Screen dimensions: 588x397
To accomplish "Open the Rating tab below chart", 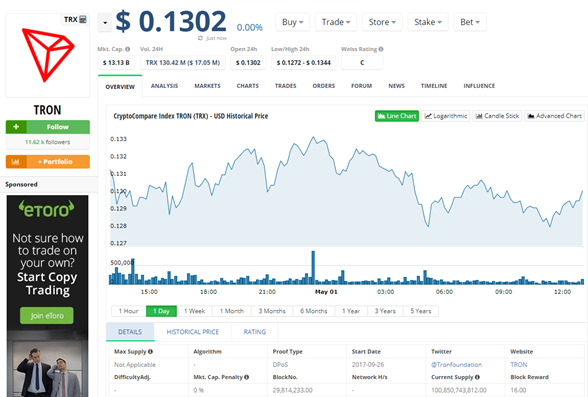I will (255, 332).
